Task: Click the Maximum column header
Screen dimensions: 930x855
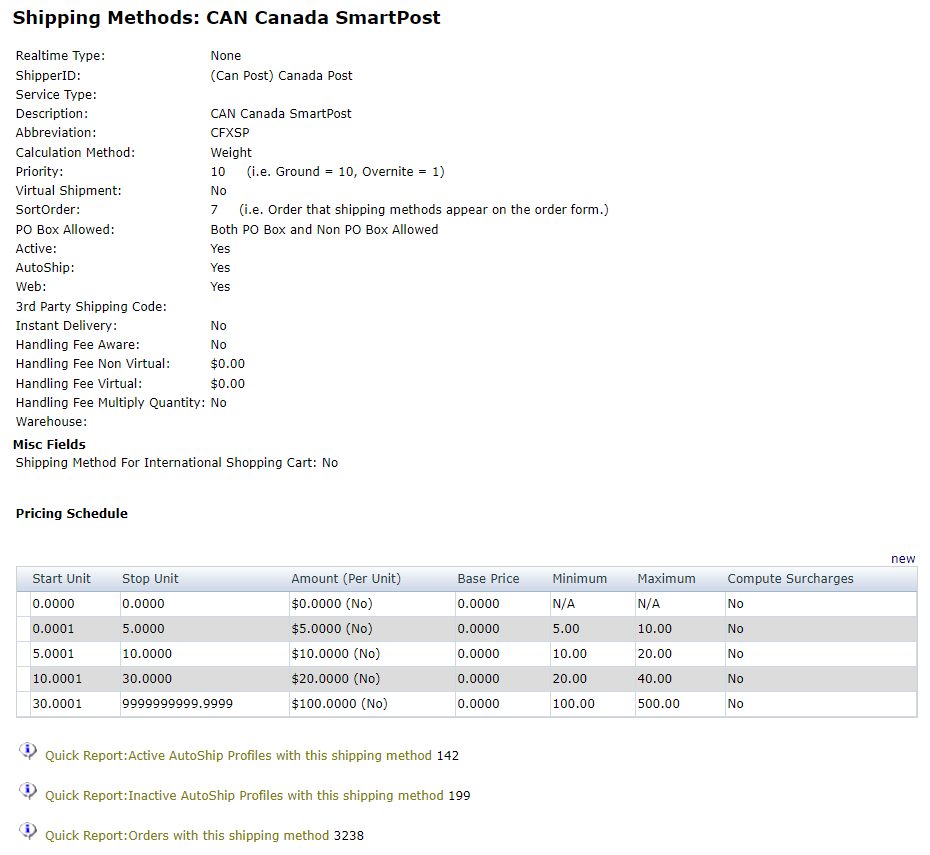Action: [665, 579]
